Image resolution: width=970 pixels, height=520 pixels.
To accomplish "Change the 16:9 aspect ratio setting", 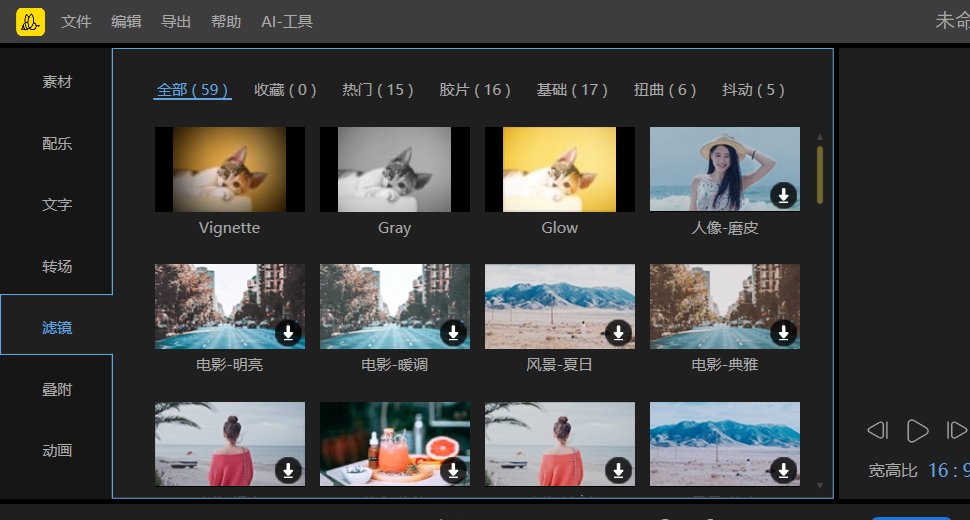I will (947, 470).
